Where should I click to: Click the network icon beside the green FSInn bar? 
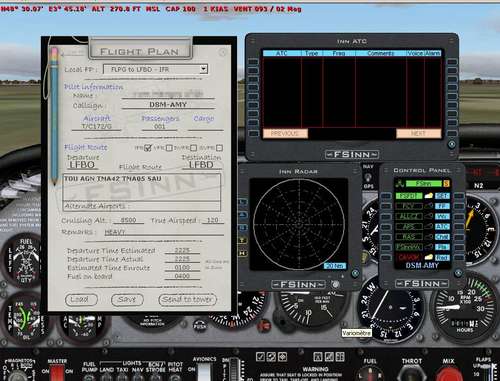click(400, 183)
